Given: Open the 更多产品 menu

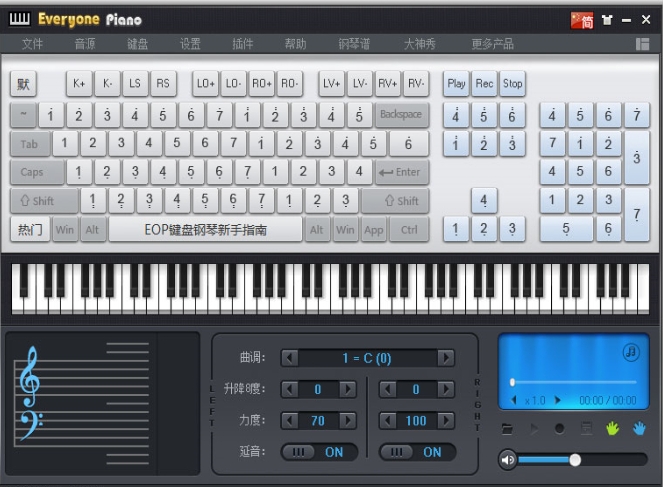Looking at the screenshot, I should 493,44.
